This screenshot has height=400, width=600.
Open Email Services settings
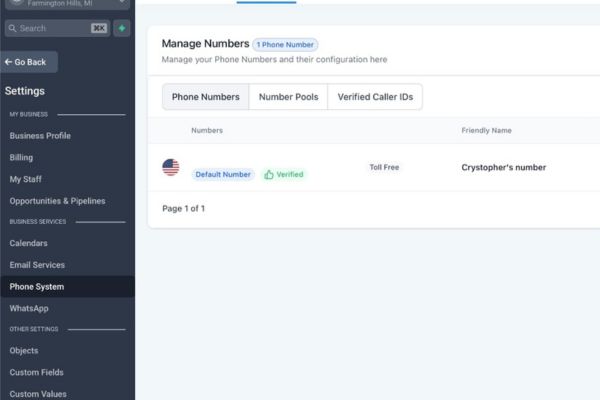37,265
